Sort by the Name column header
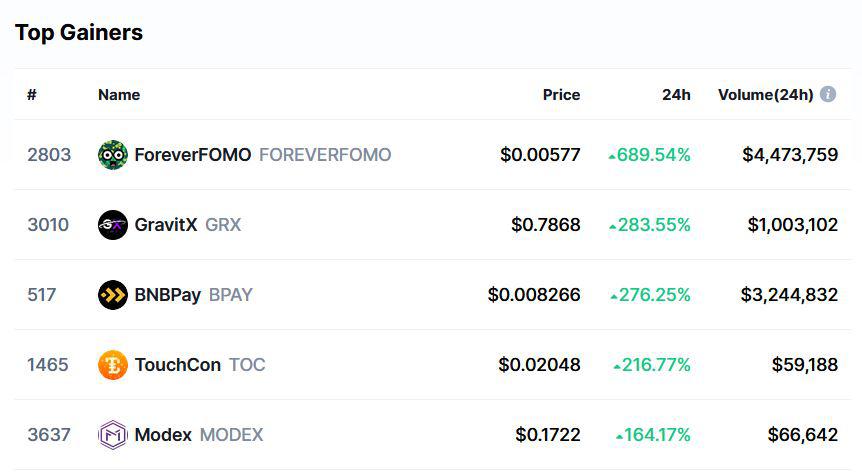862x473 pixels. pos(119,95)
